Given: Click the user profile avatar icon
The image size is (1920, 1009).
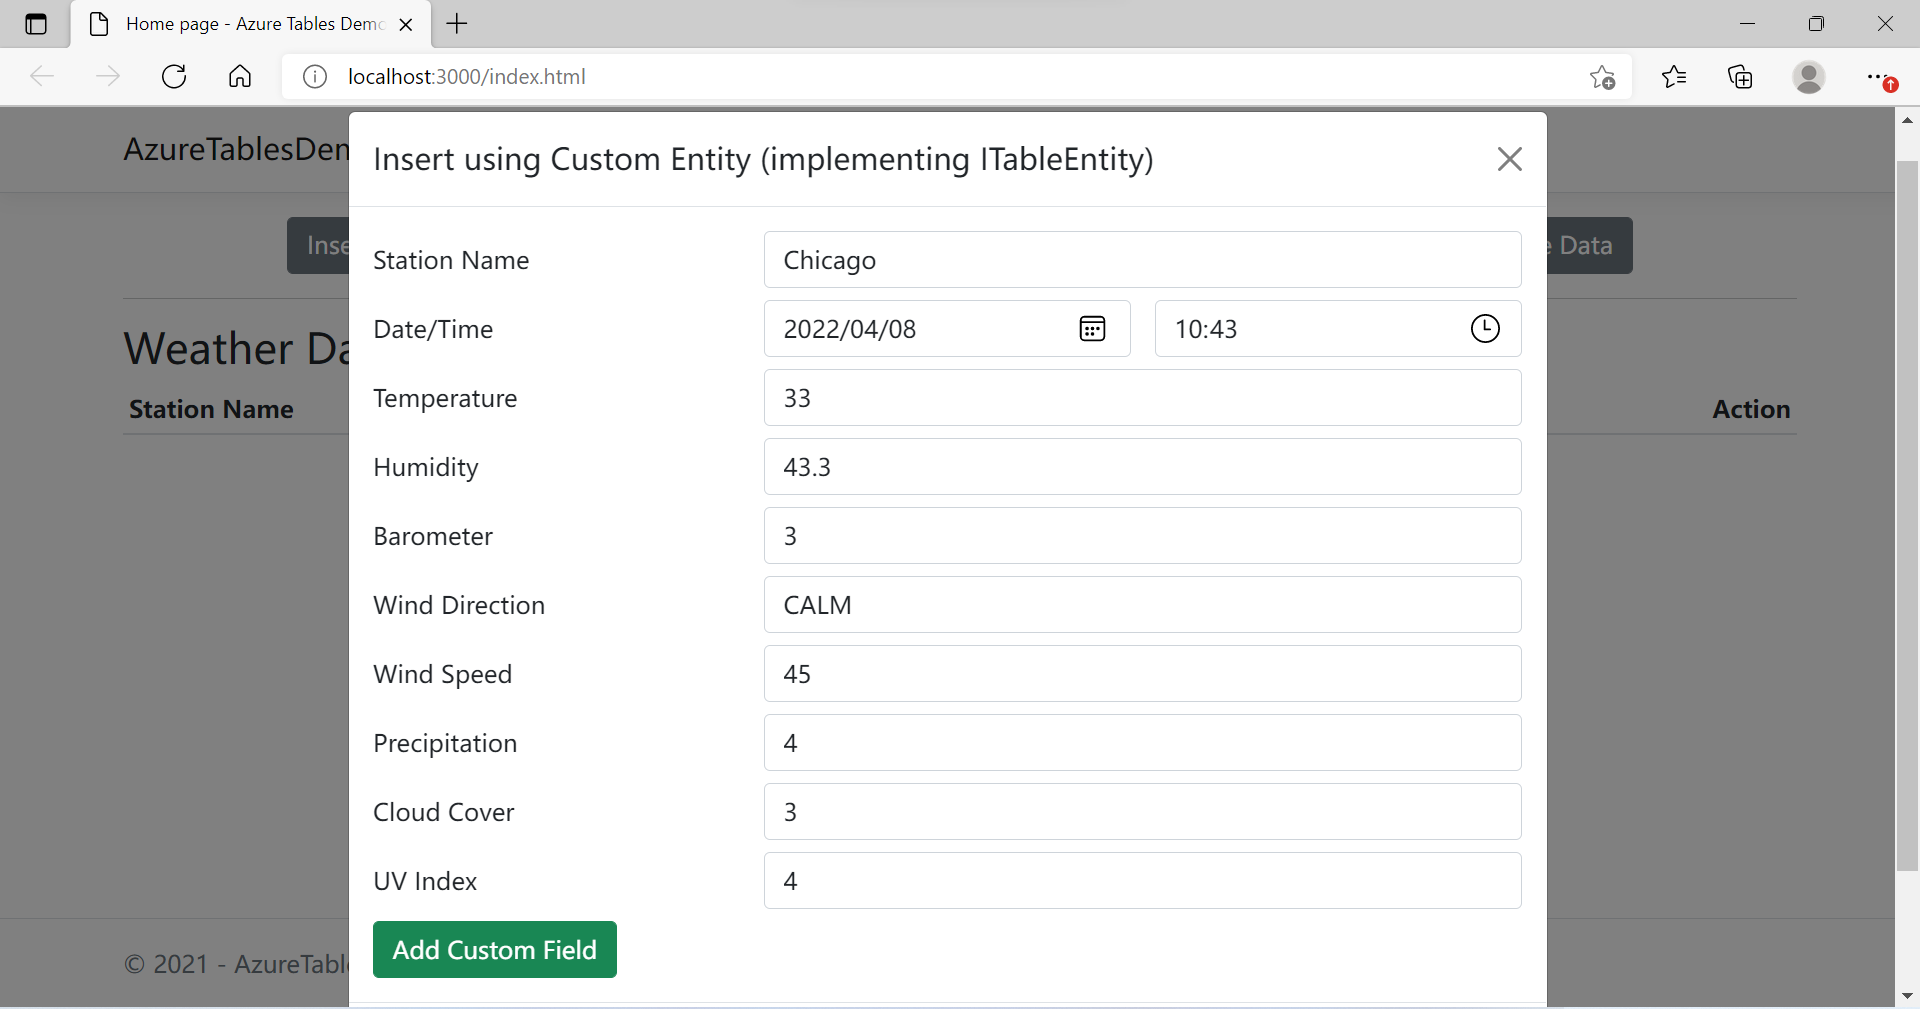Looking at the screenshot, I should 1809,77.
